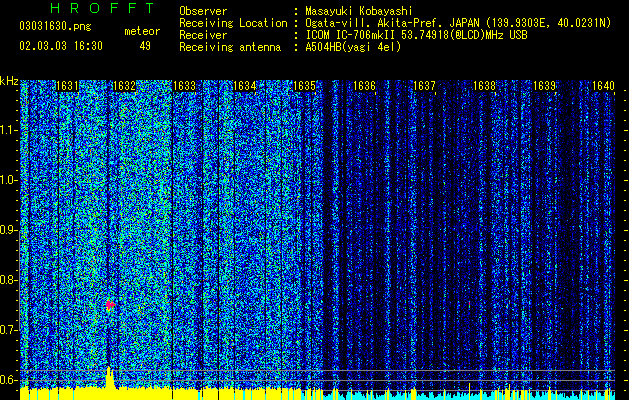Screen dimensions: 629x400
Task: Click the 1633 time marker
Action: [x=184, y=86]
